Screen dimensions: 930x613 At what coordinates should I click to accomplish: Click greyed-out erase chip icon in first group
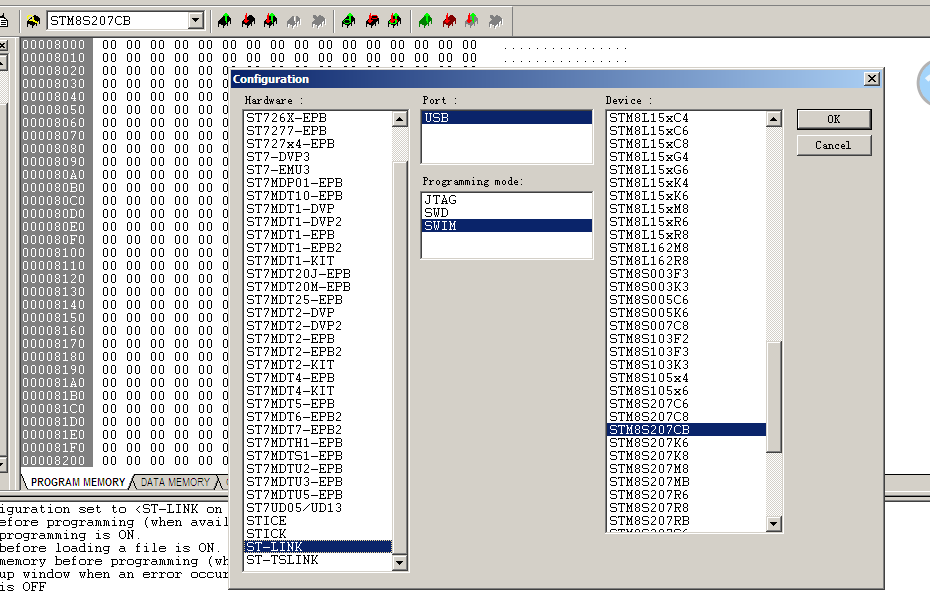[x=318, y=21]
